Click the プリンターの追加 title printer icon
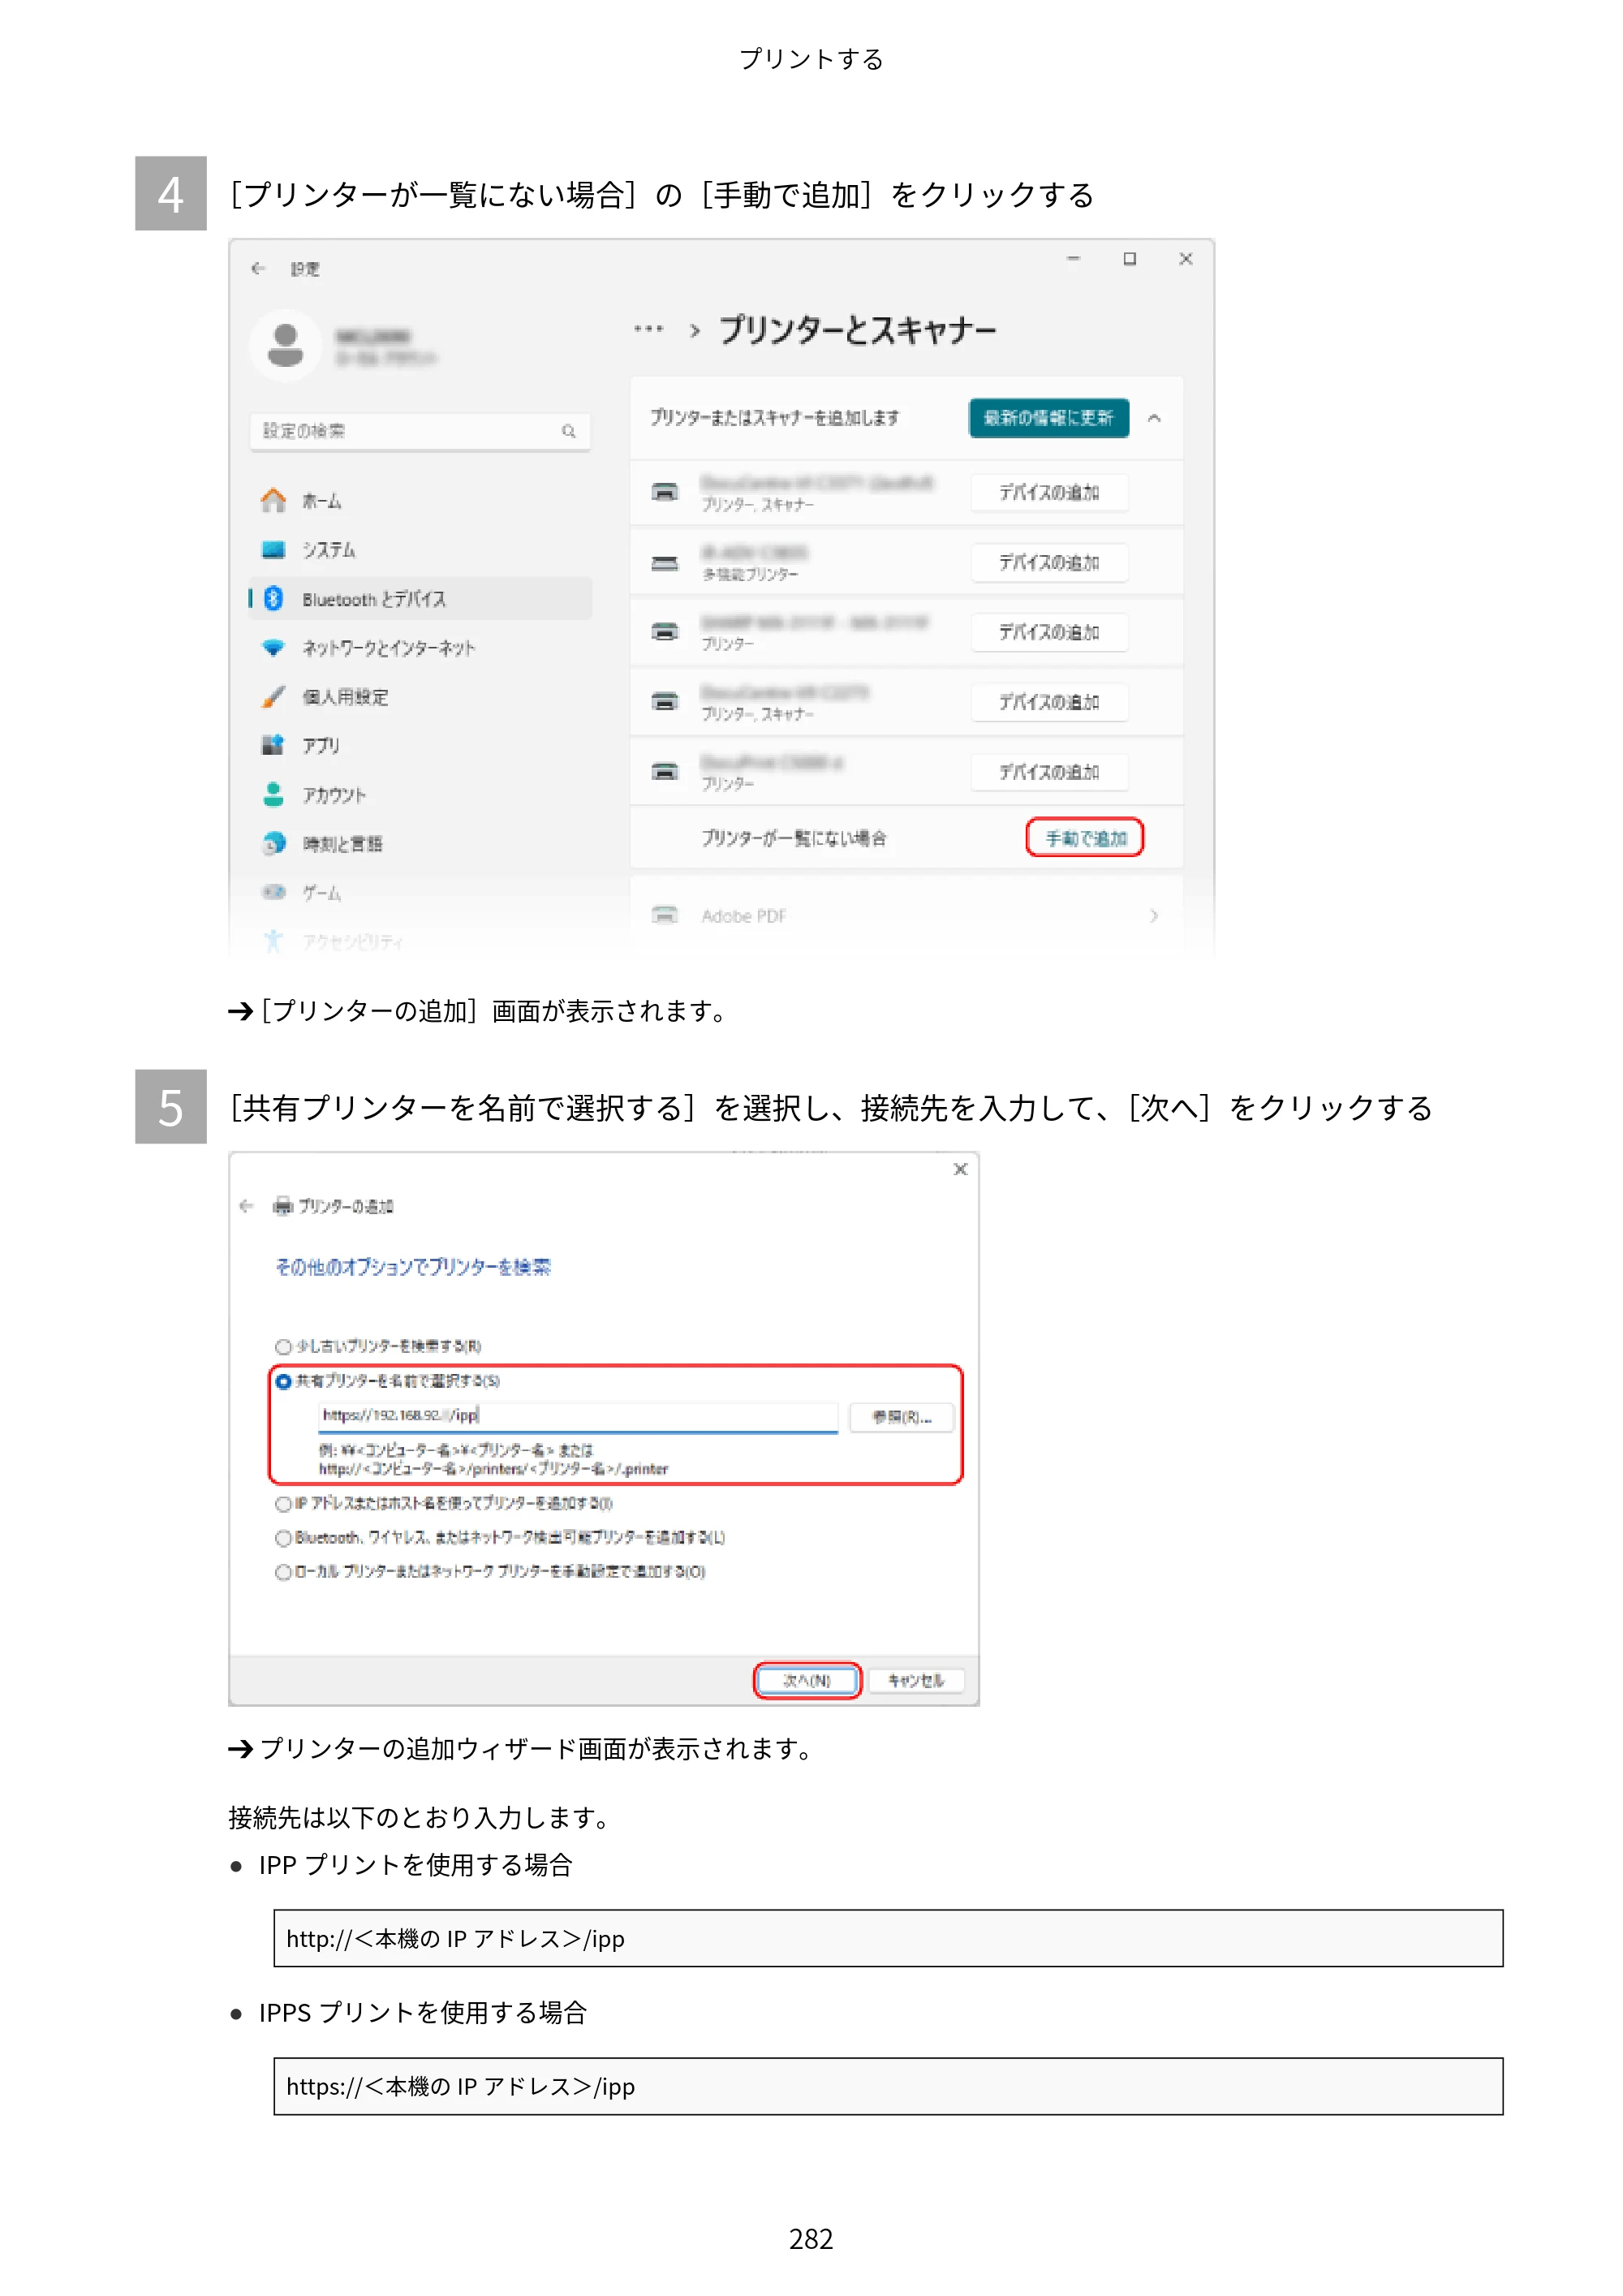Screen dimensions: 1623x2296 (283, 1206)
